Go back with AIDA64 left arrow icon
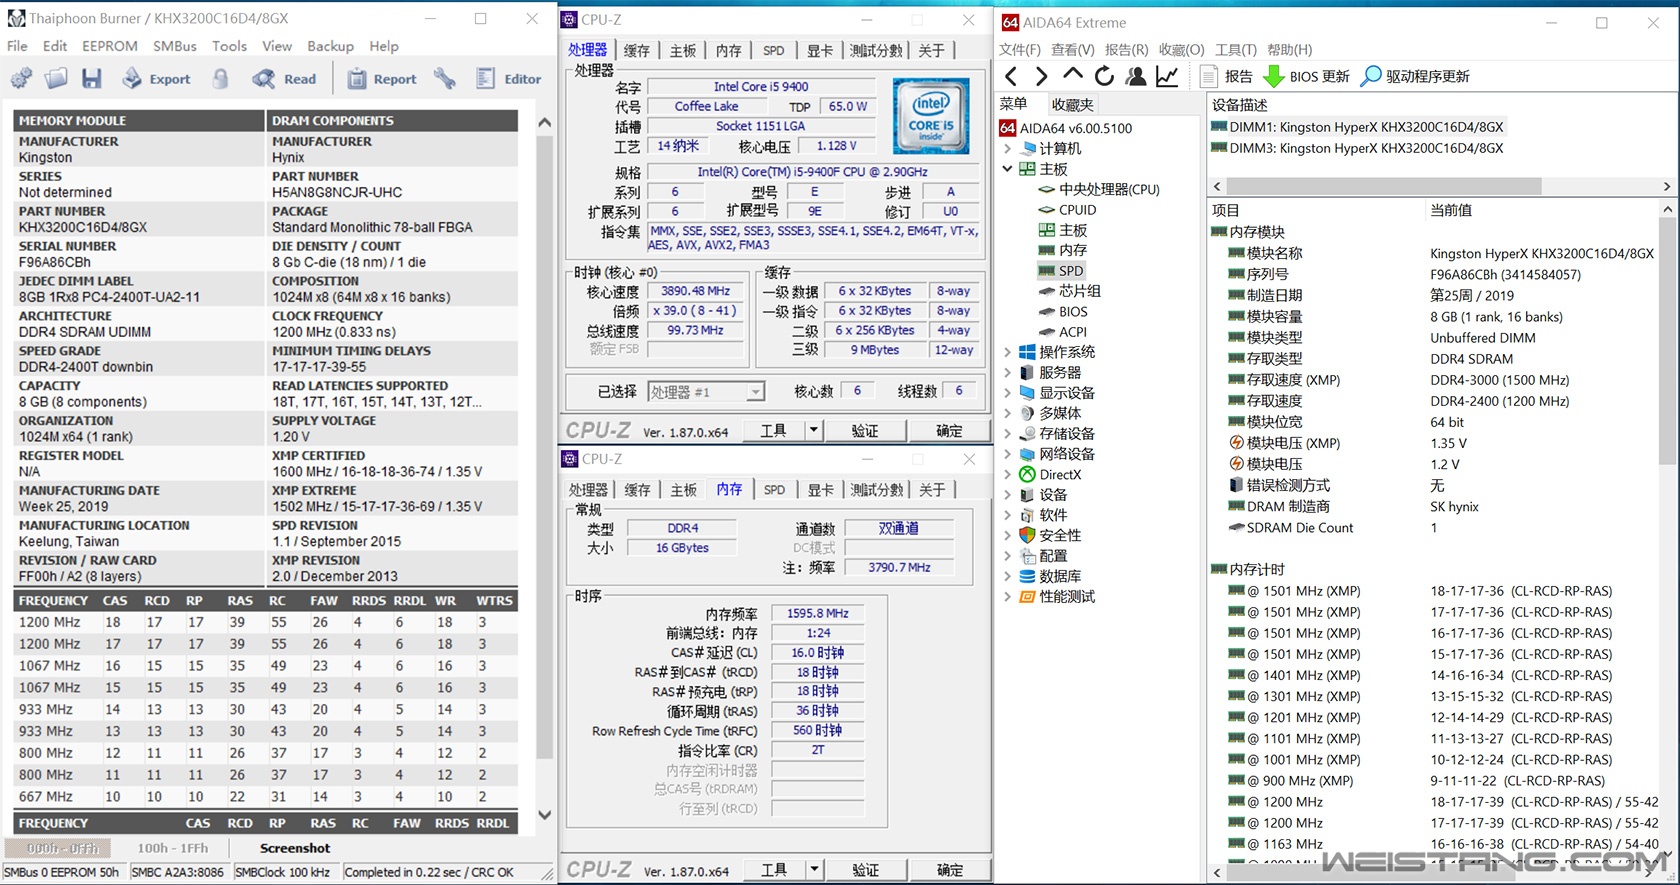 coord(1011,76)
